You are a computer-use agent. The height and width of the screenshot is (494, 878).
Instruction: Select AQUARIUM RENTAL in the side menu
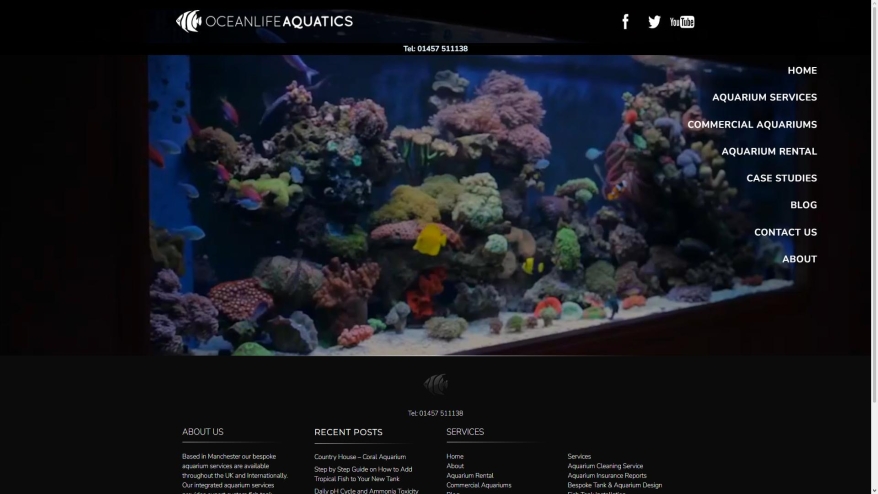pyautogui.click(x=769, y=151)
